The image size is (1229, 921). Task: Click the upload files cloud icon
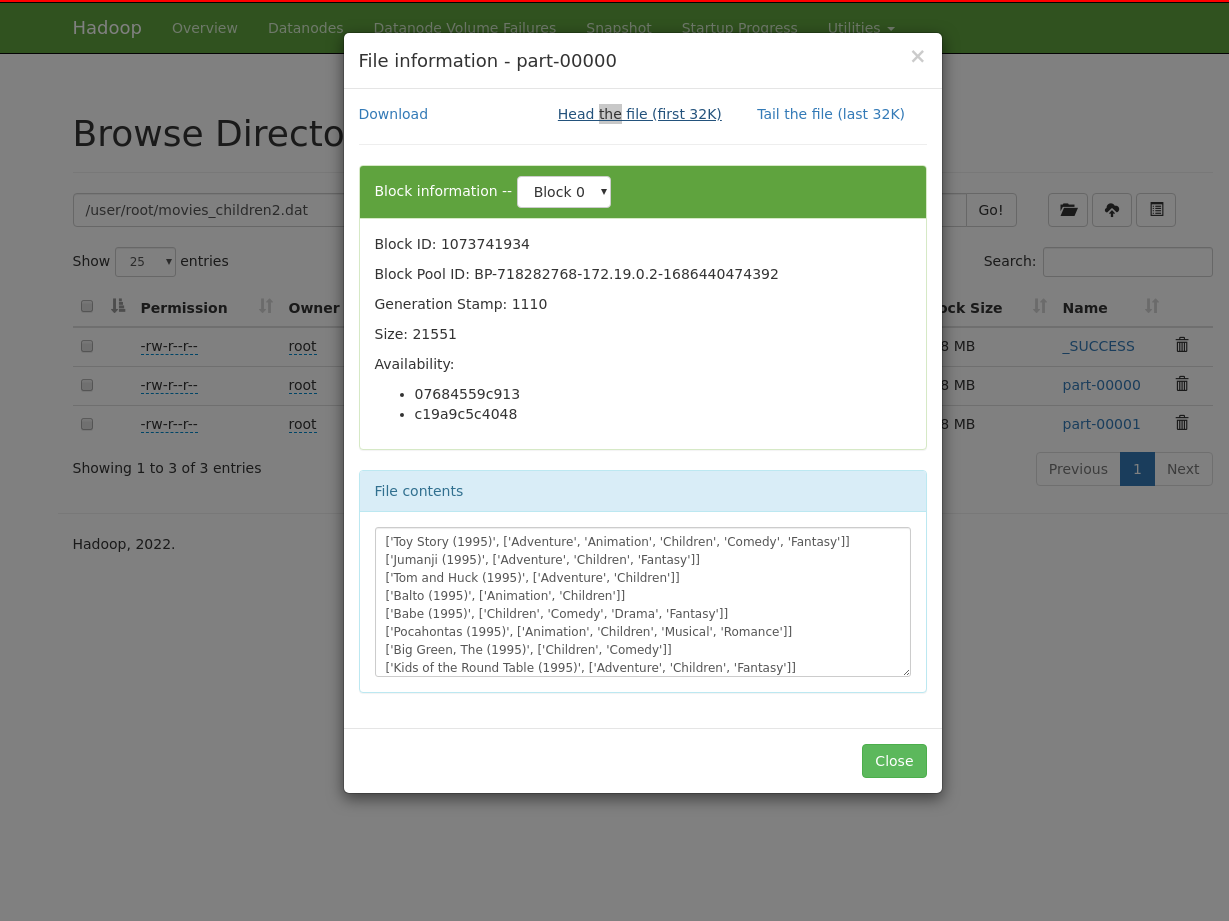[x=1112, y=210]
